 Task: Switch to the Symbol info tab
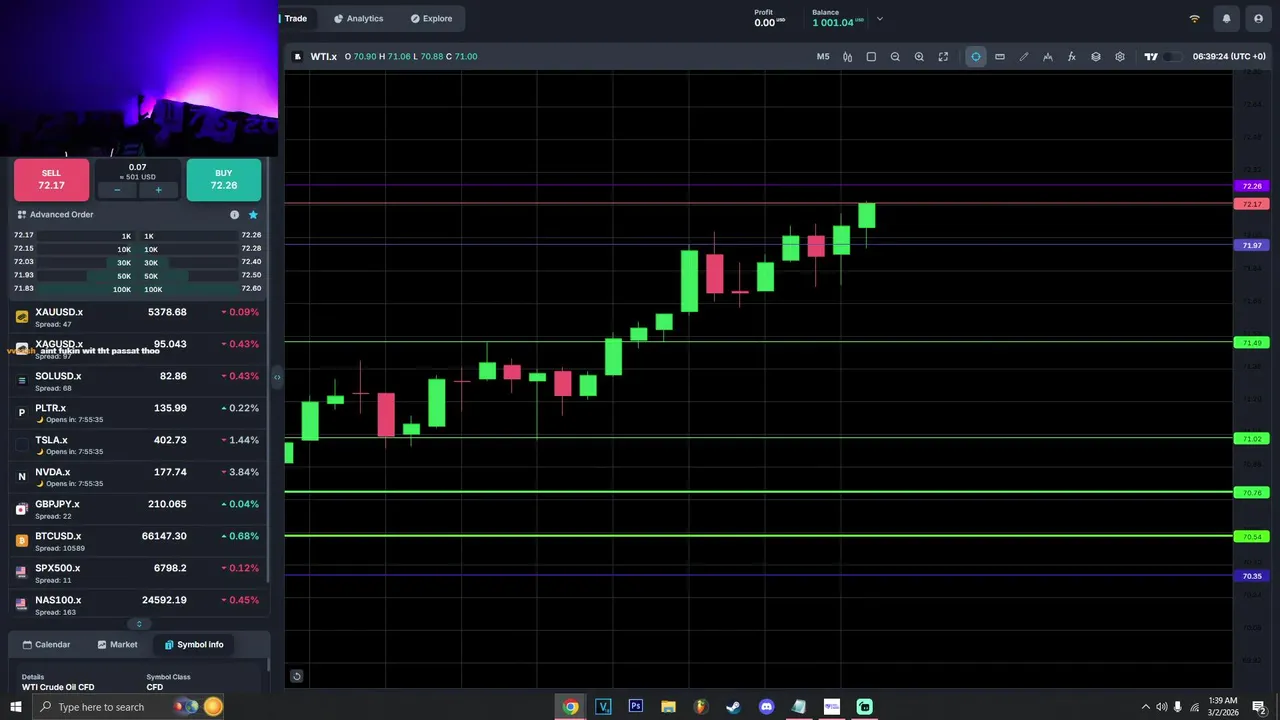pyautogui.click(x=194, y=645)
